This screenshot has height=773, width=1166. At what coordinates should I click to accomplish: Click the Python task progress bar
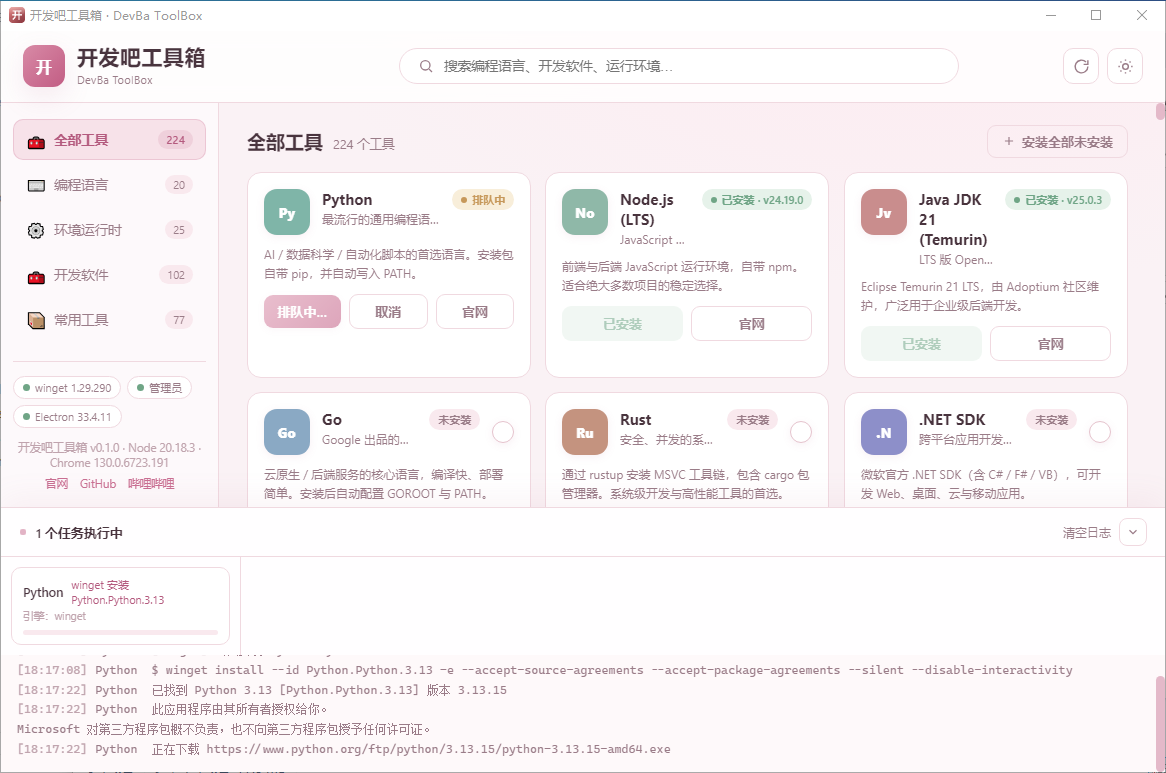coord(120,633)
